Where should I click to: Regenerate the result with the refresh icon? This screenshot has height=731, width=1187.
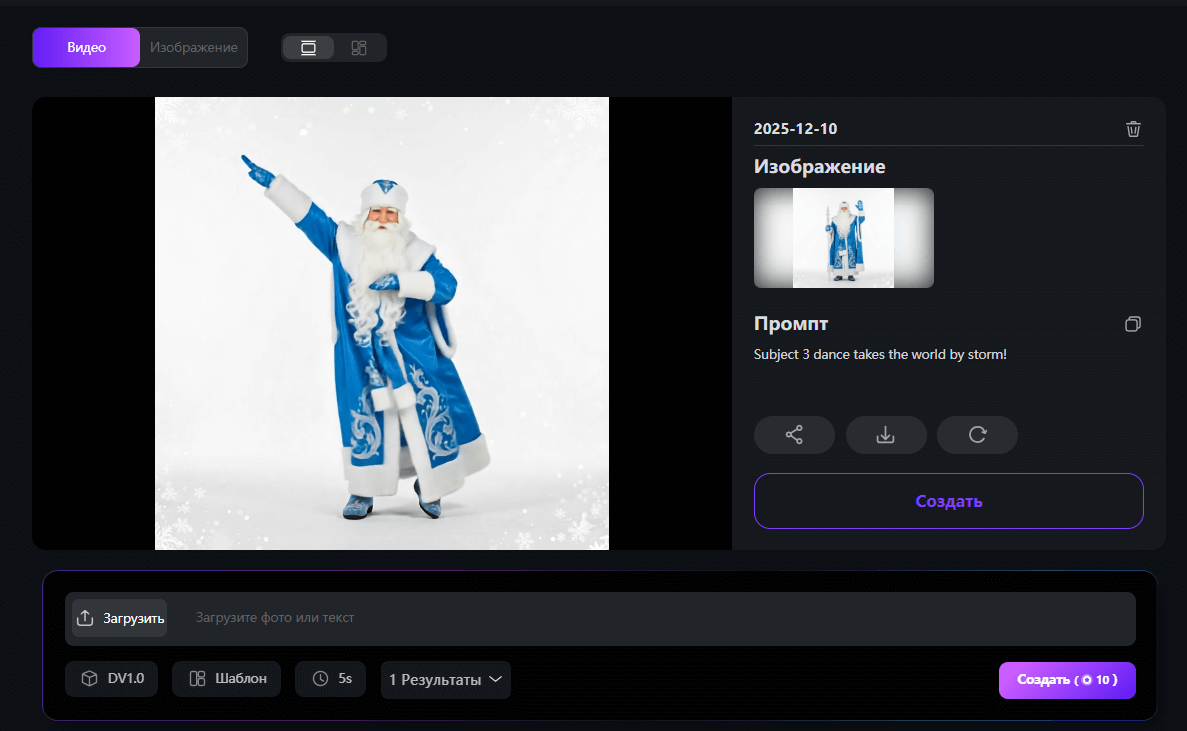pyautogui.click(x=977, y=435)
